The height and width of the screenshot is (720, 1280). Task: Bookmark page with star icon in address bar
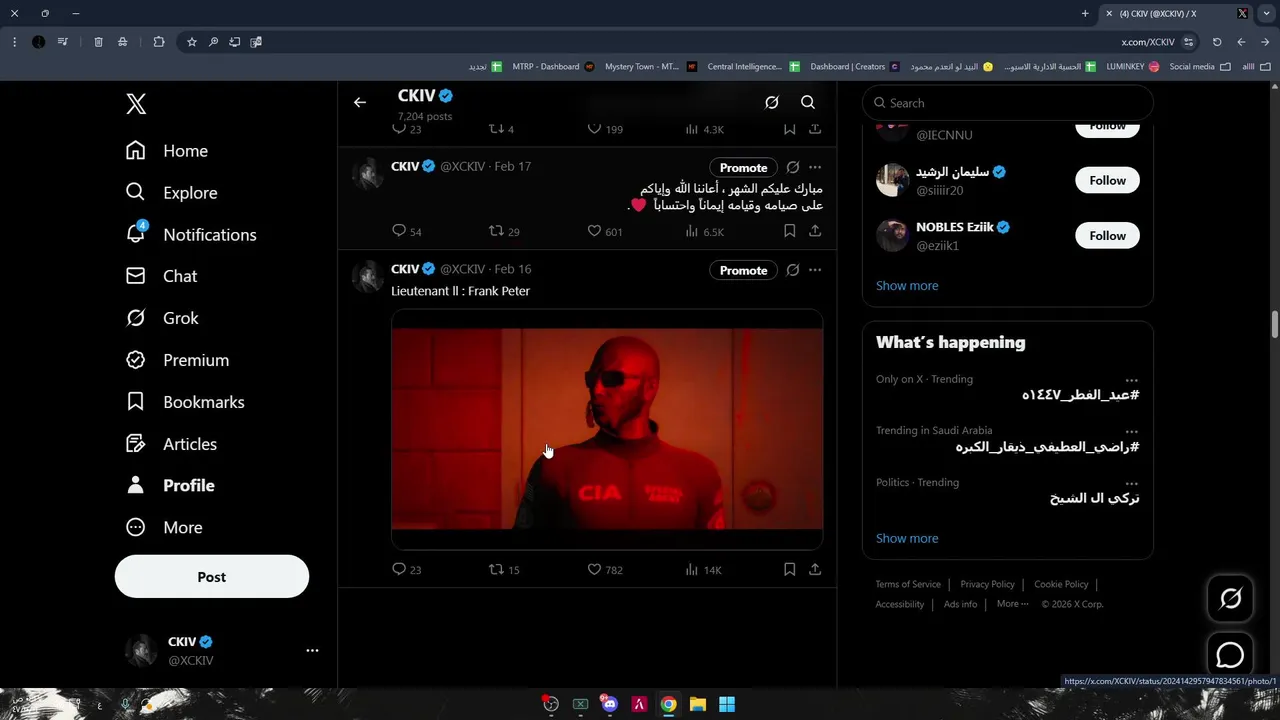tap(192, 42)
